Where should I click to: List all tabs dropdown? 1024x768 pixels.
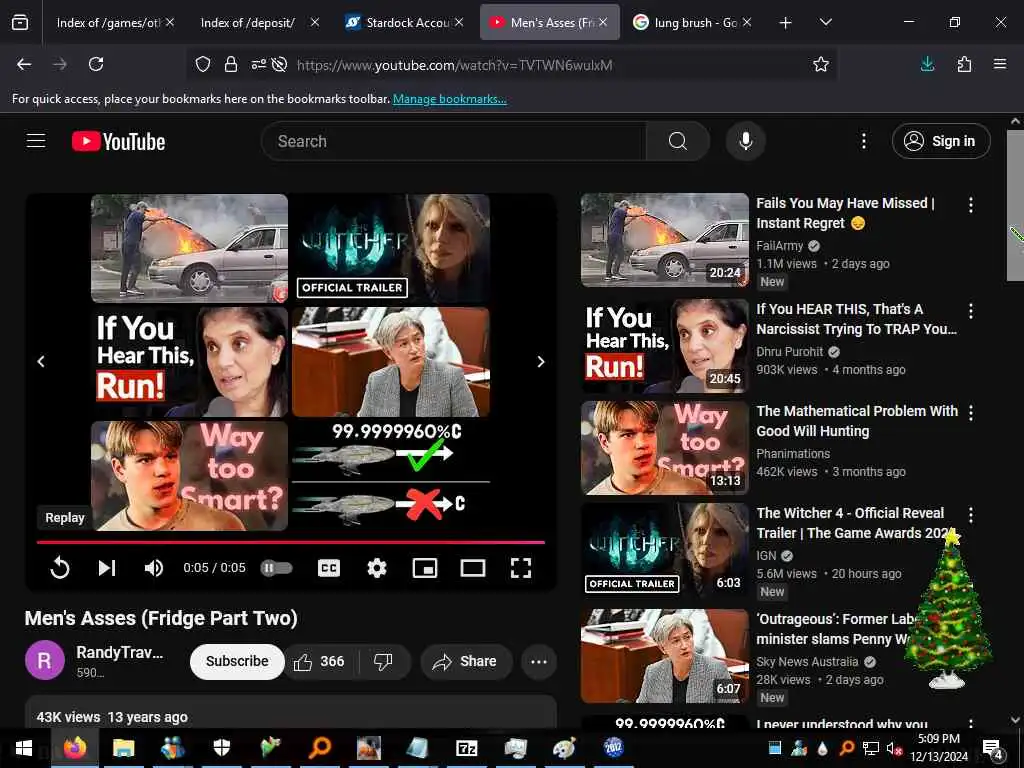tap(825, 22)
